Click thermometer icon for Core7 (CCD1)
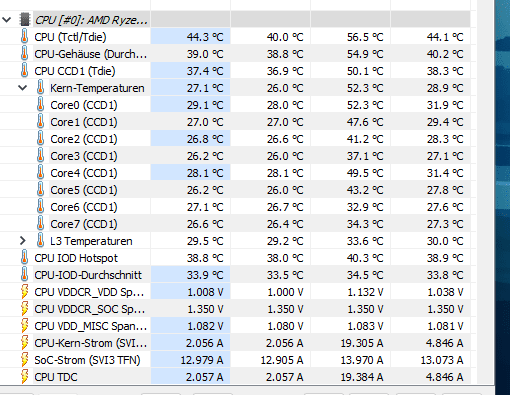510x395 pixels. [40, 224]
